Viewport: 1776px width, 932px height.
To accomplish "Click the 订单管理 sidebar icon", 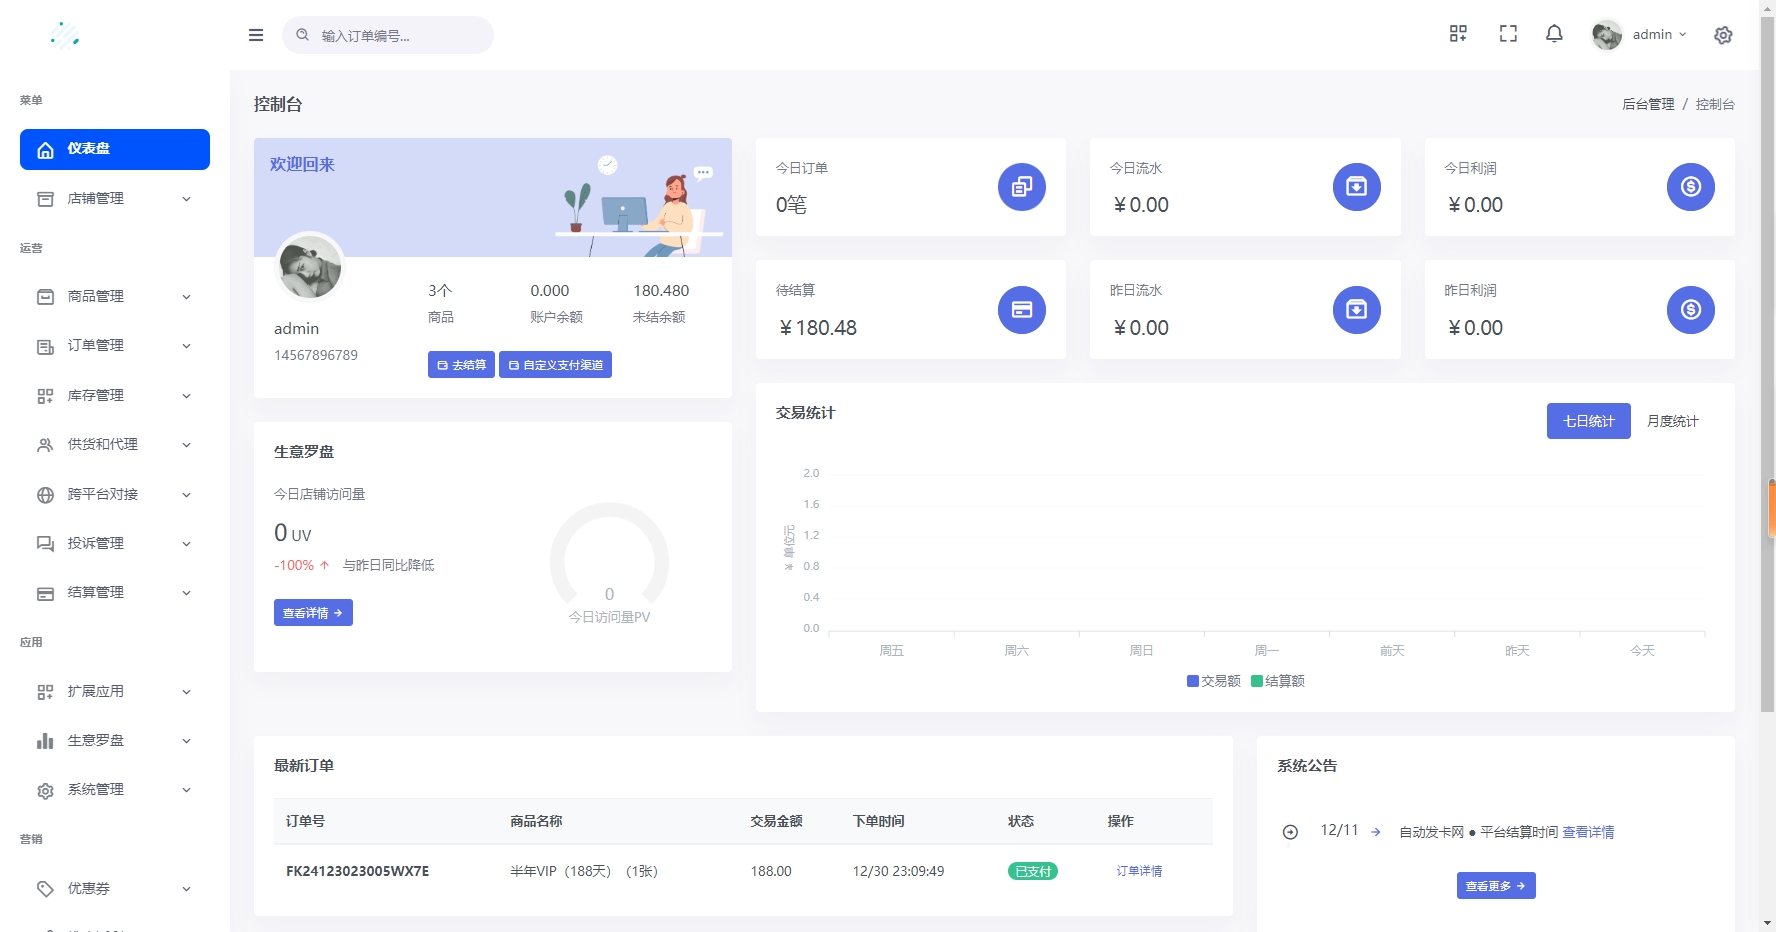I will [45, 346].
